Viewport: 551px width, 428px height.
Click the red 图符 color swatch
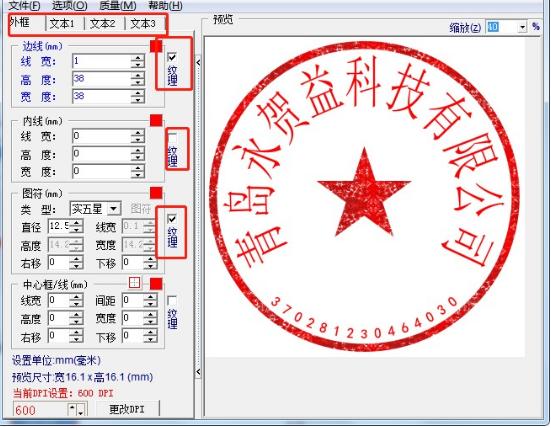(156, 193)
